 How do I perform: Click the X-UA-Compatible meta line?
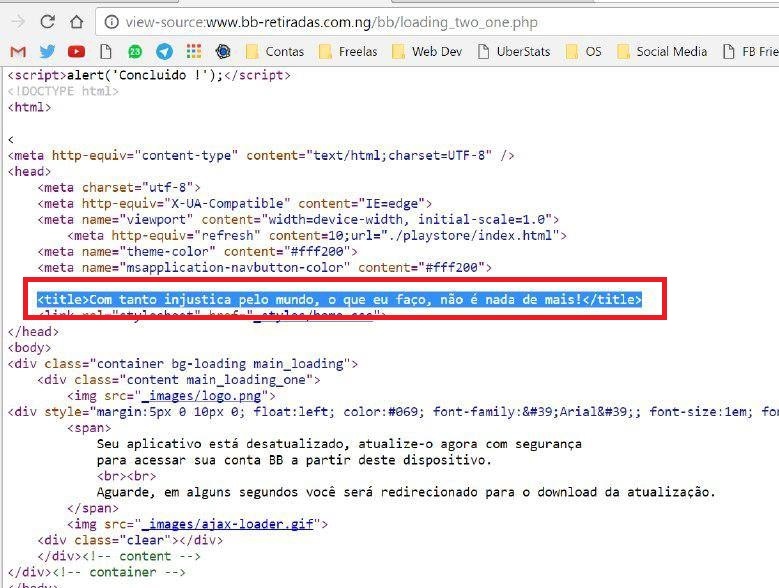234,204
